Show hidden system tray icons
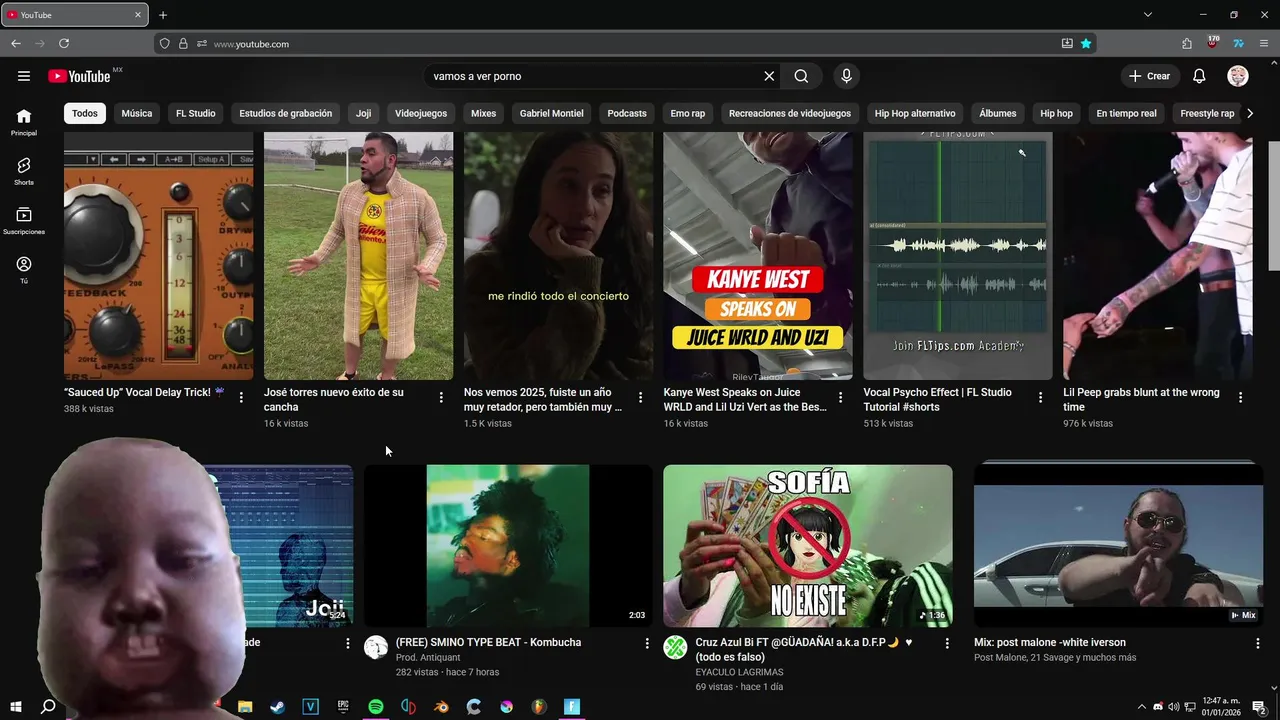Screen dimensions: 1280x720 pyautogui.click(x=1142, y=707)
